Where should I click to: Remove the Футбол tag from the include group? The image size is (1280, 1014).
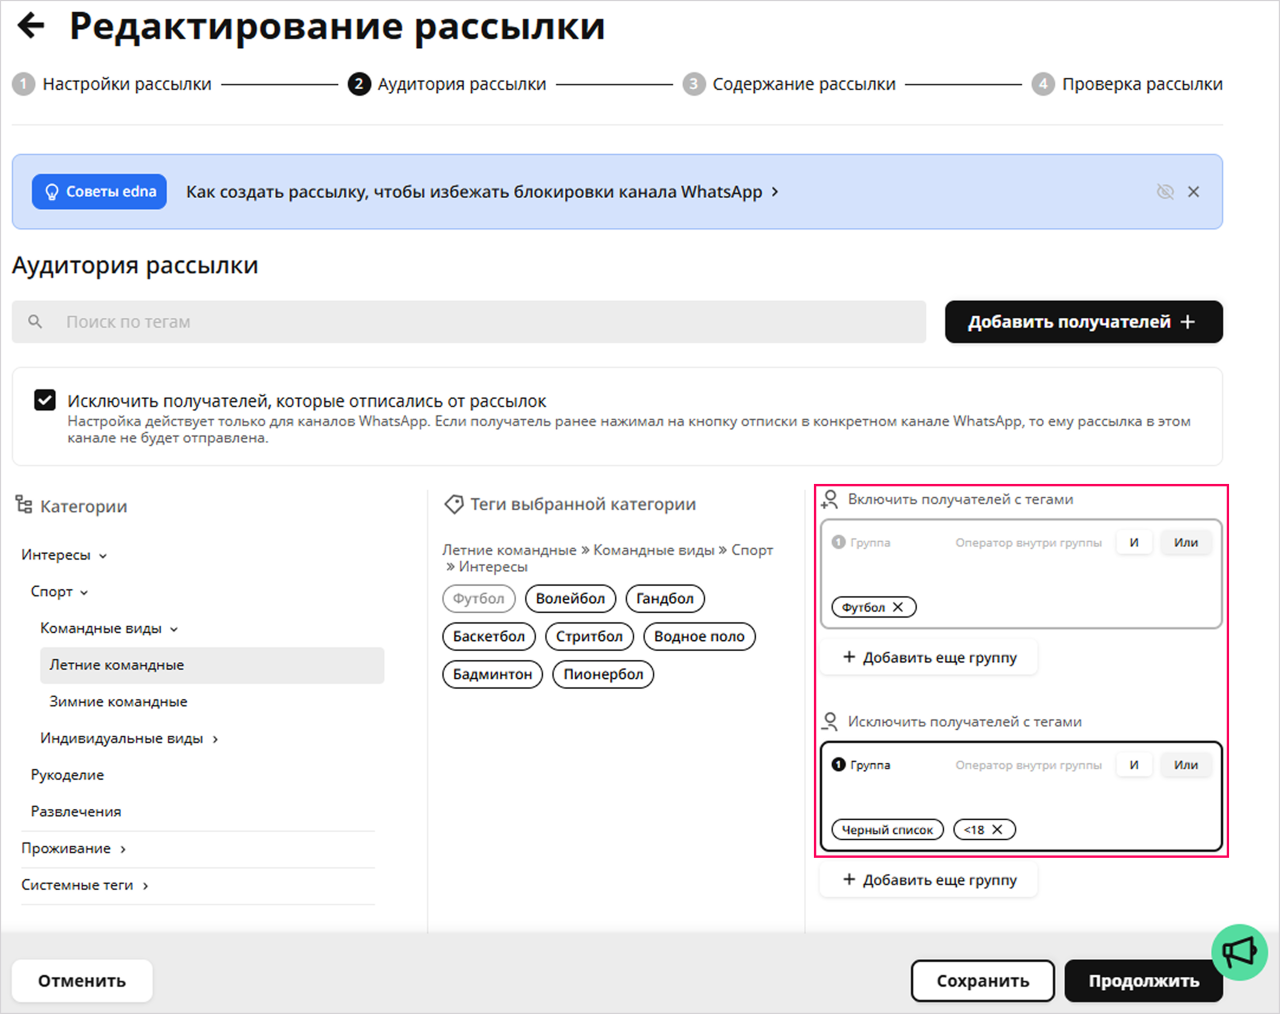coord(898,607)
